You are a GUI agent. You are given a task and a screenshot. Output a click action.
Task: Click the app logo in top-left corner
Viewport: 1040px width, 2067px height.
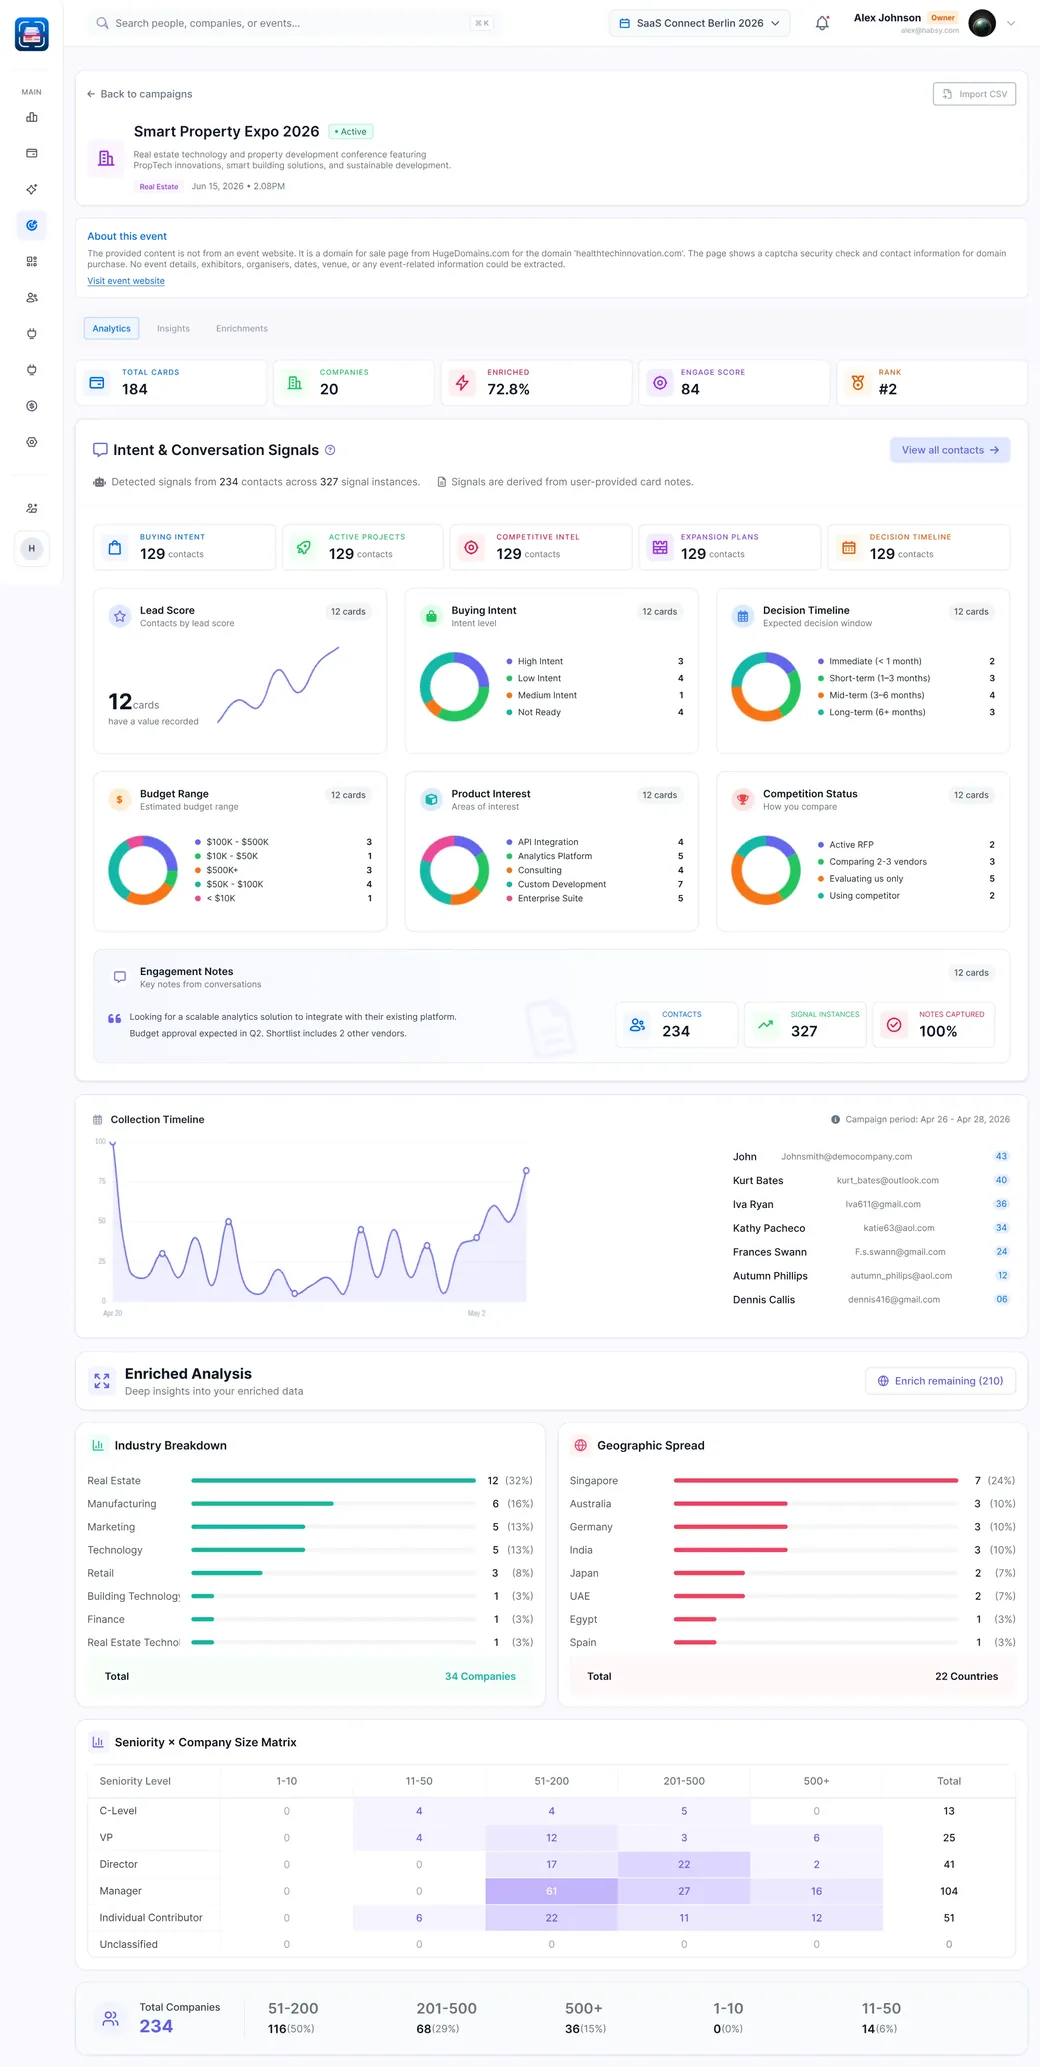point(32,34)
